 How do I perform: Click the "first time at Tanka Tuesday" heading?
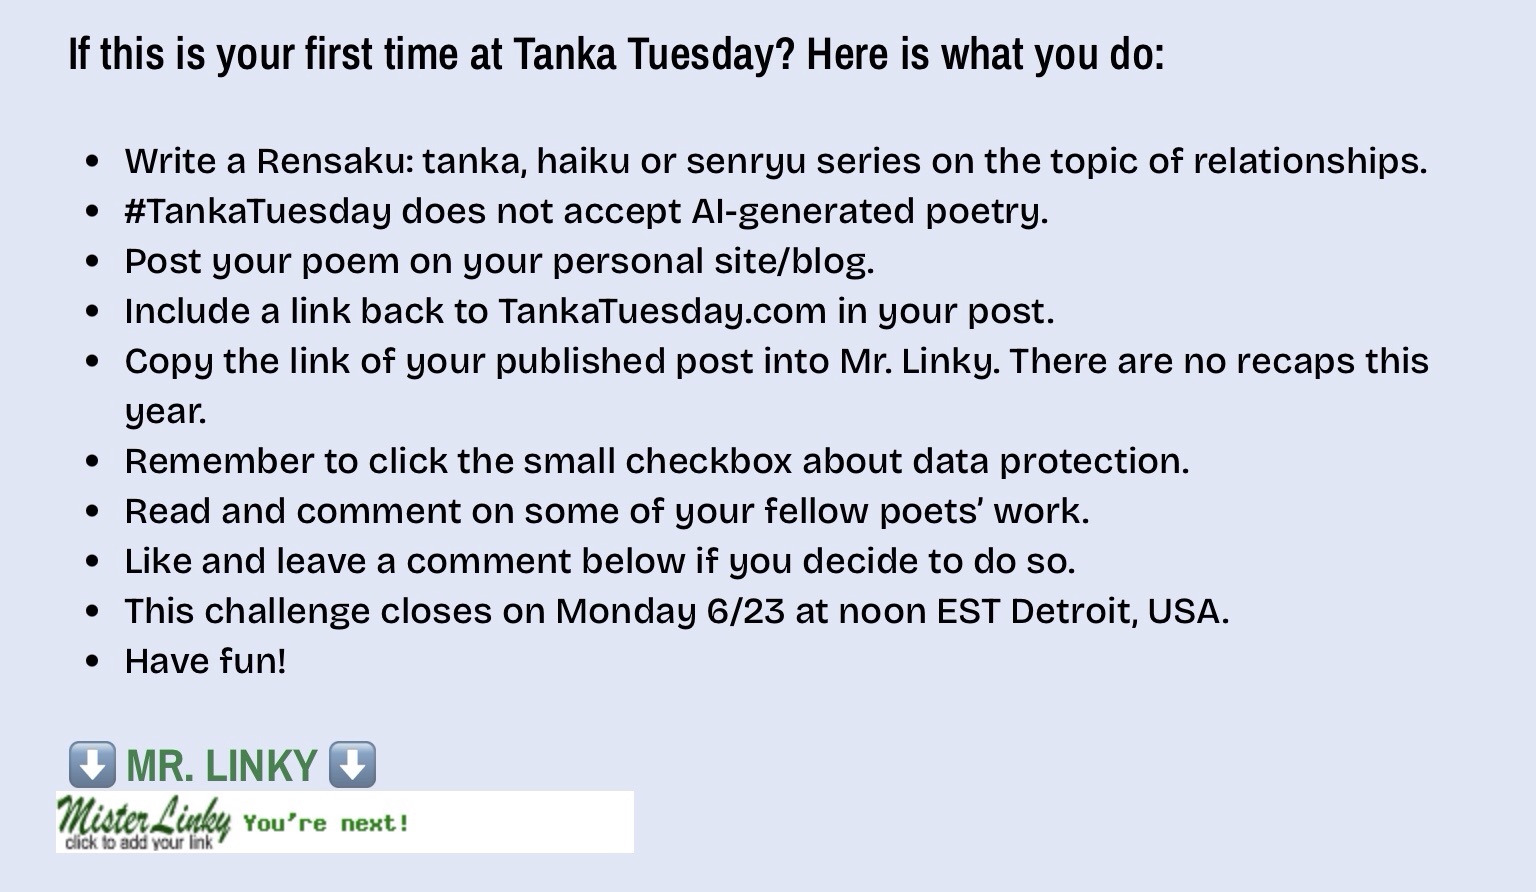tap(615, 54)
